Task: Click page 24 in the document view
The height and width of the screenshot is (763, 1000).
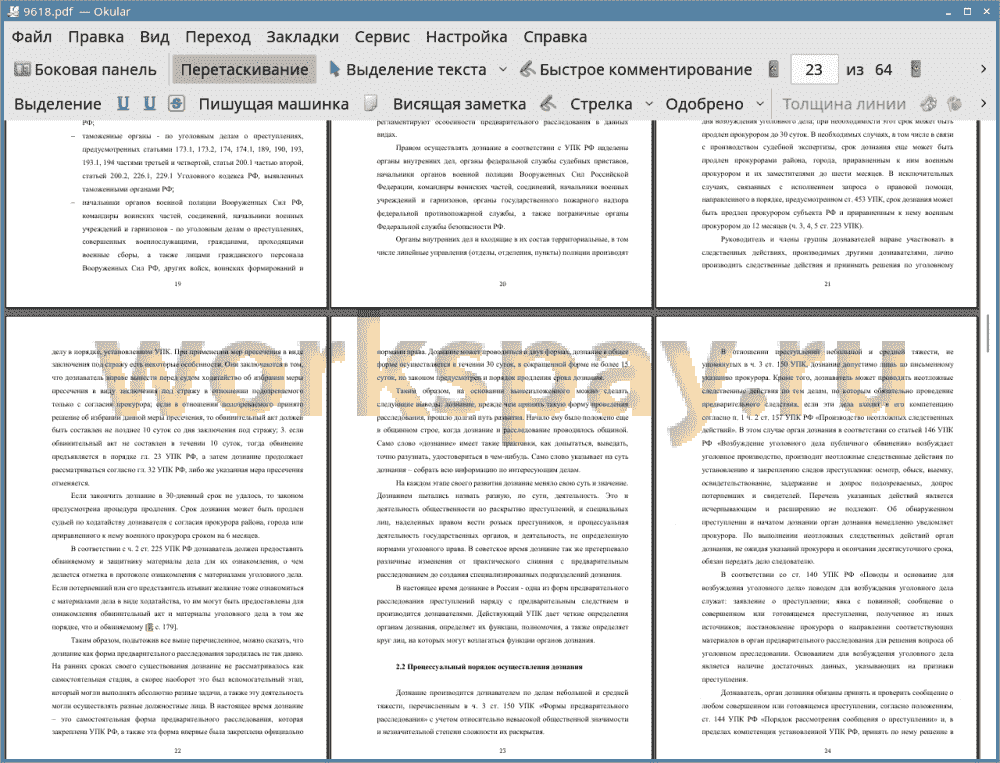Action: [816, 538]
